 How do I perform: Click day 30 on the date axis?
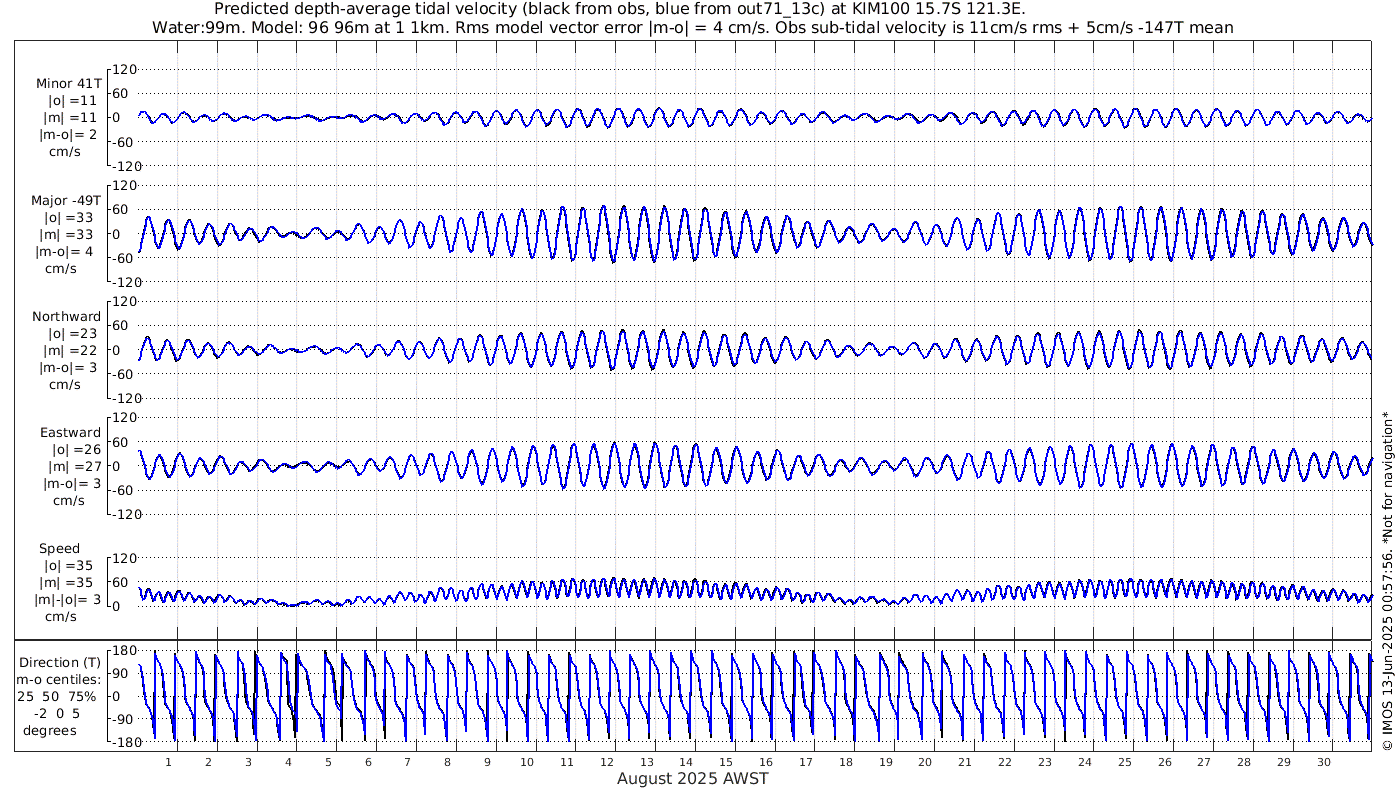[x=1324, y=762]
